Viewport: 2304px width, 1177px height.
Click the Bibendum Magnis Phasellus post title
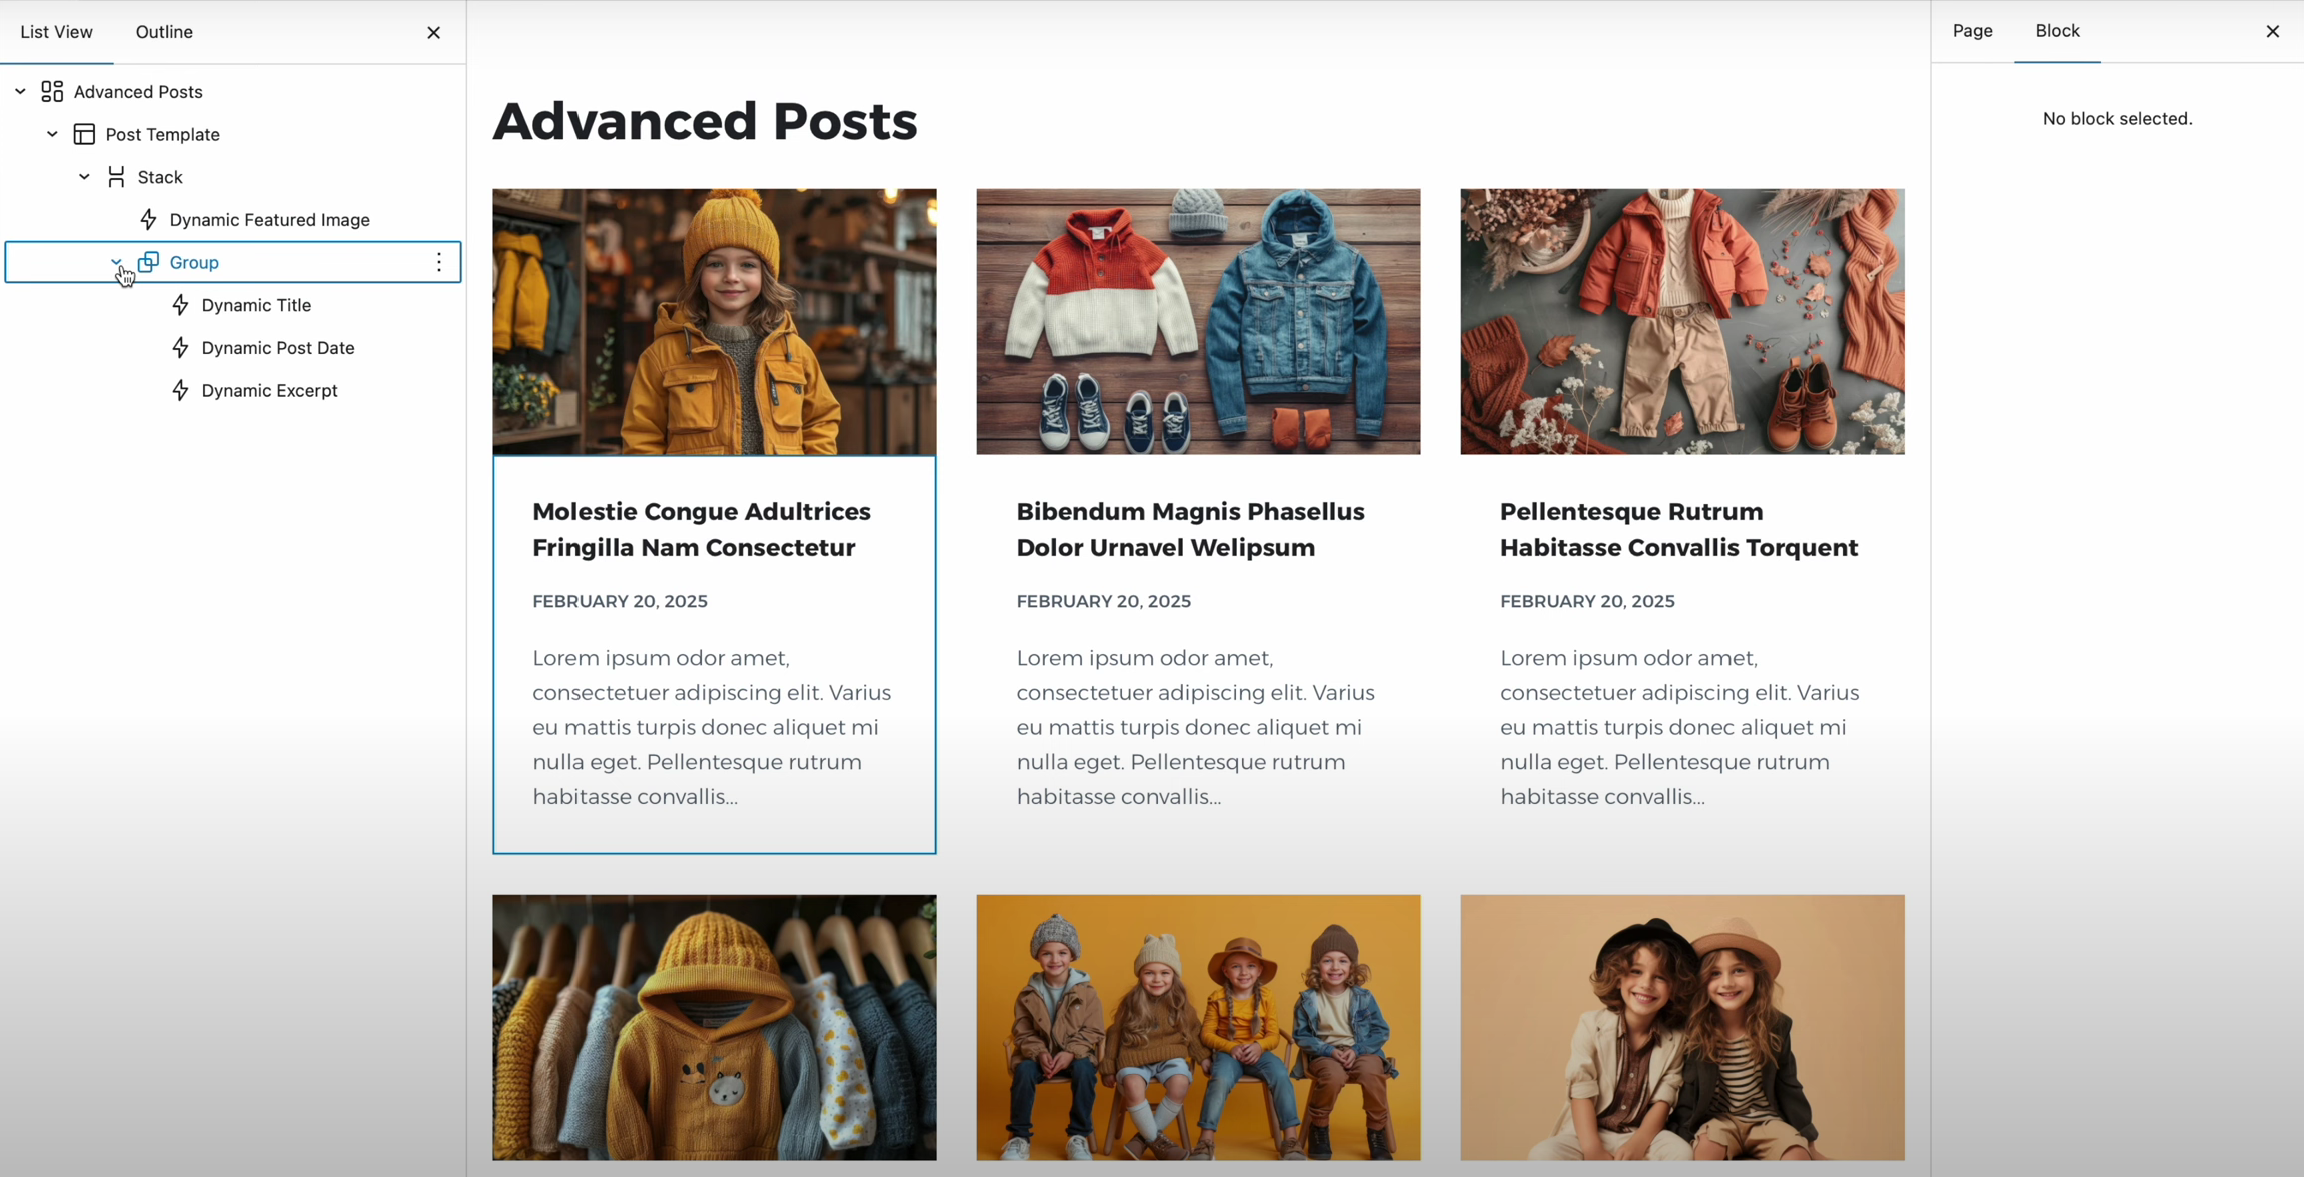[x=1190, y=529]
